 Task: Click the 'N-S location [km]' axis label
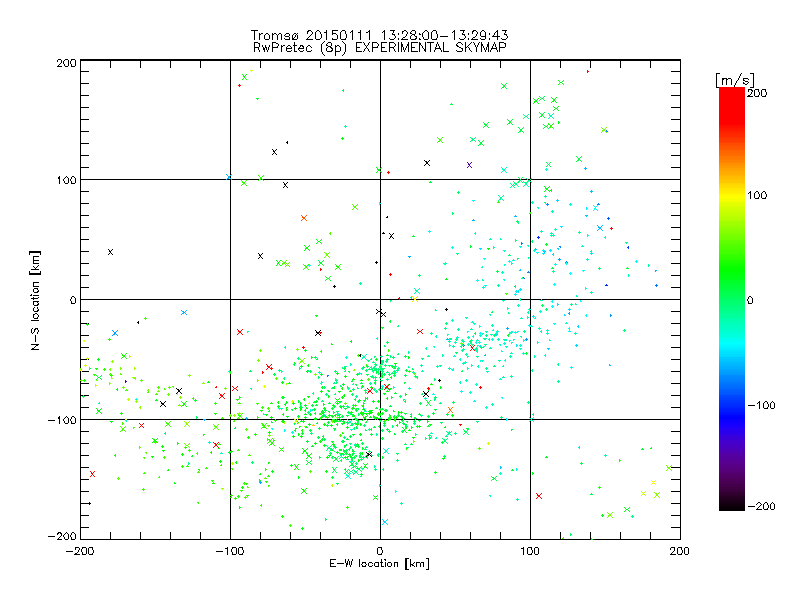click(35, 300)
